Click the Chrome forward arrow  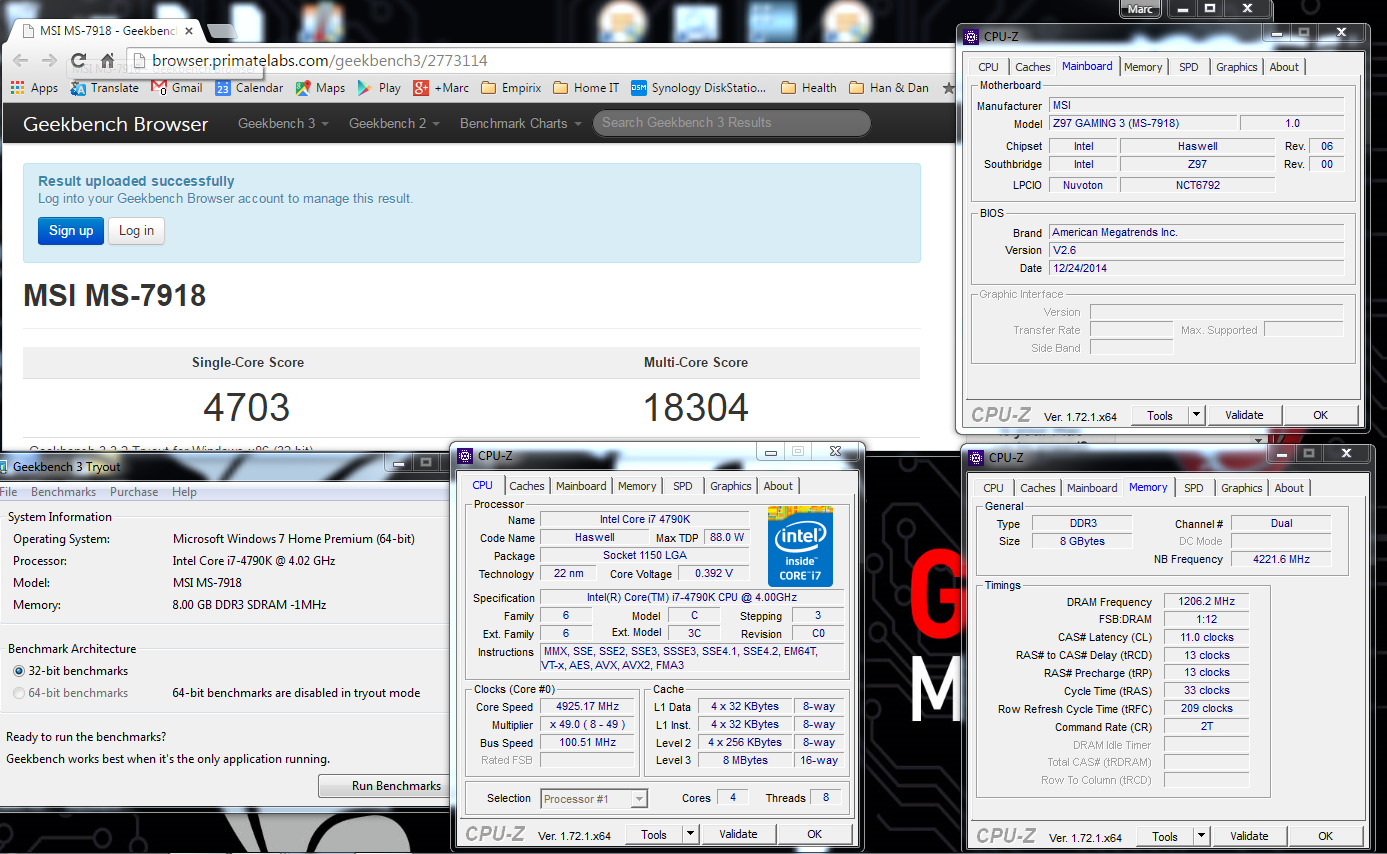pyautogui.click(x=50, y=61)
